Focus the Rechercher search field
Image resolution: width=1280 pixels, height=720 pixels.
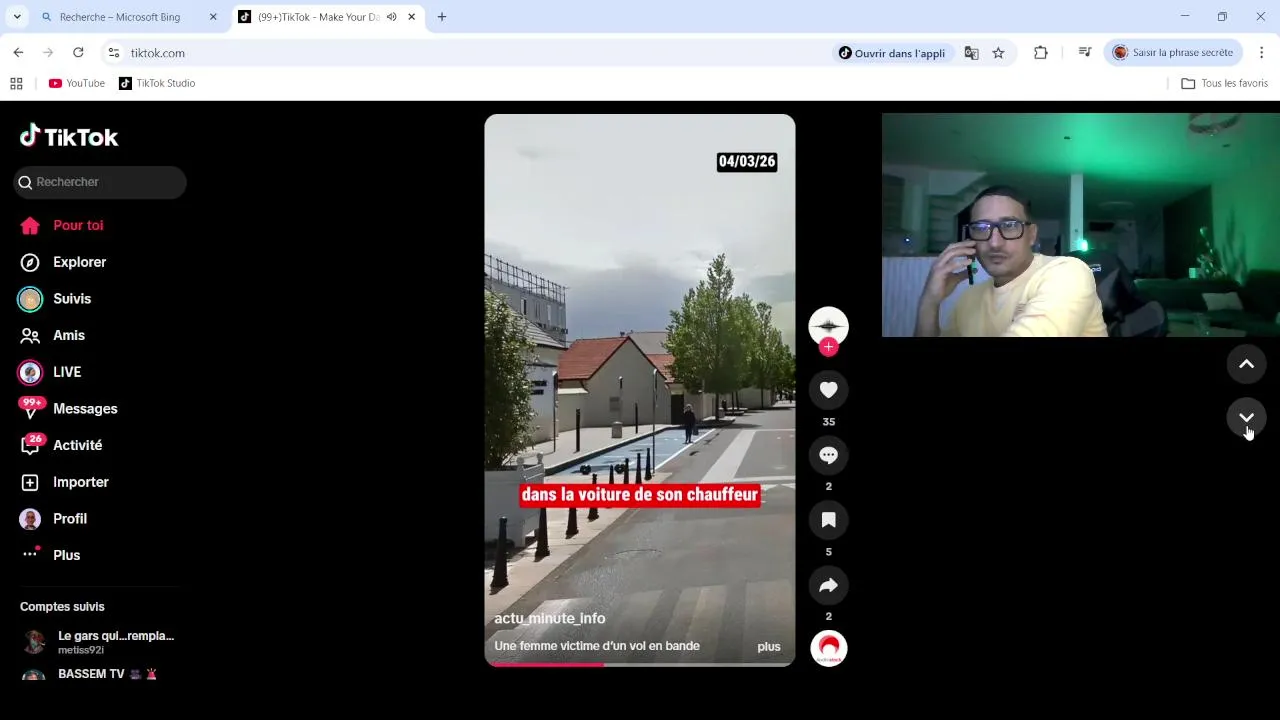[x=100, y=182]
